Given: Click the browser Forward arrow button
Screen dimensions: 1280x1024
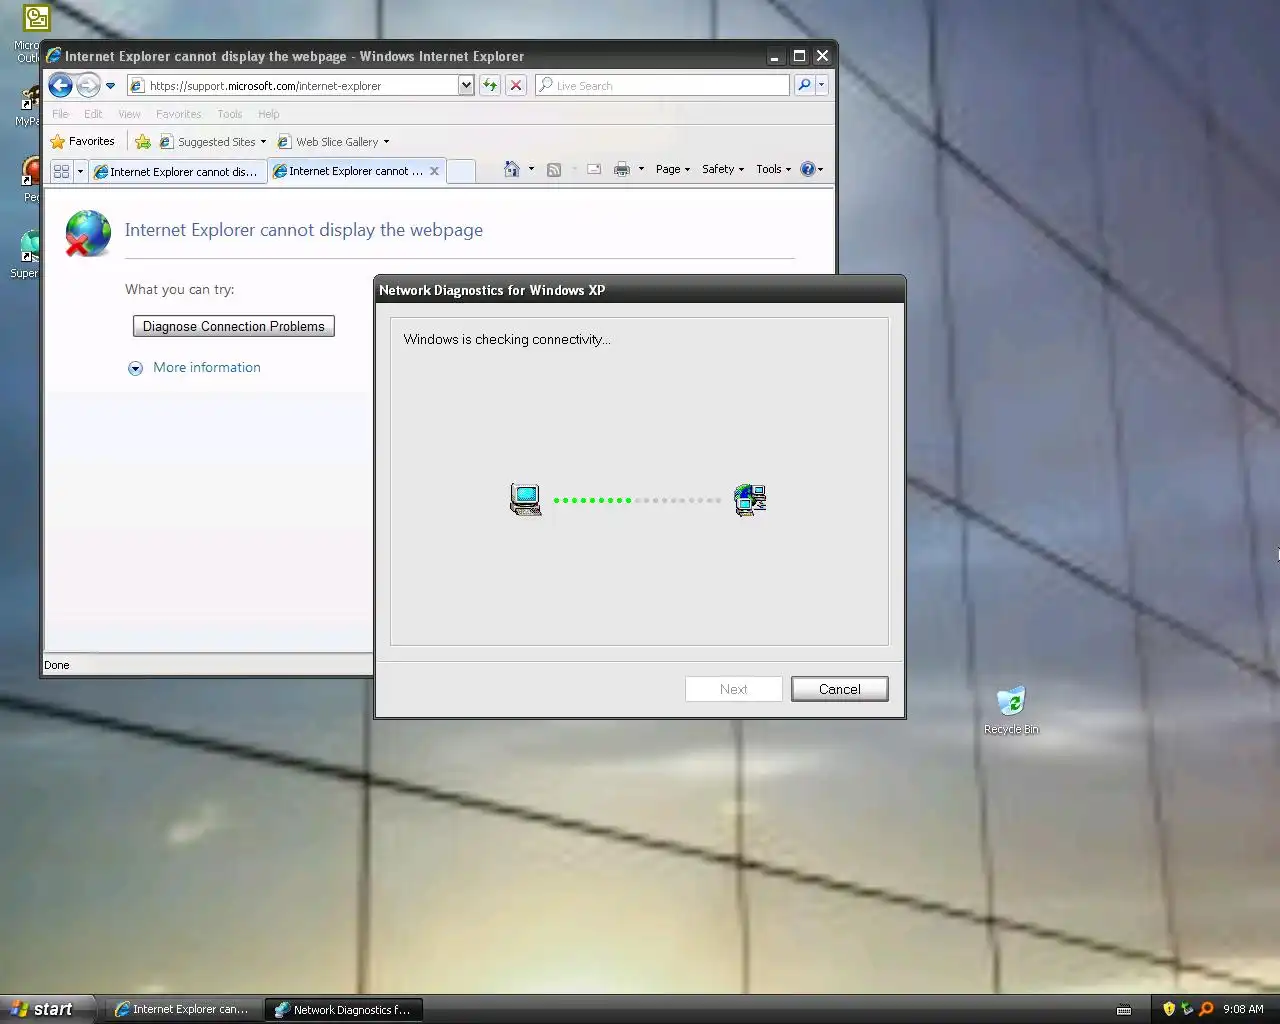Looking at the screenshot, I should click(x=88, y=85).
